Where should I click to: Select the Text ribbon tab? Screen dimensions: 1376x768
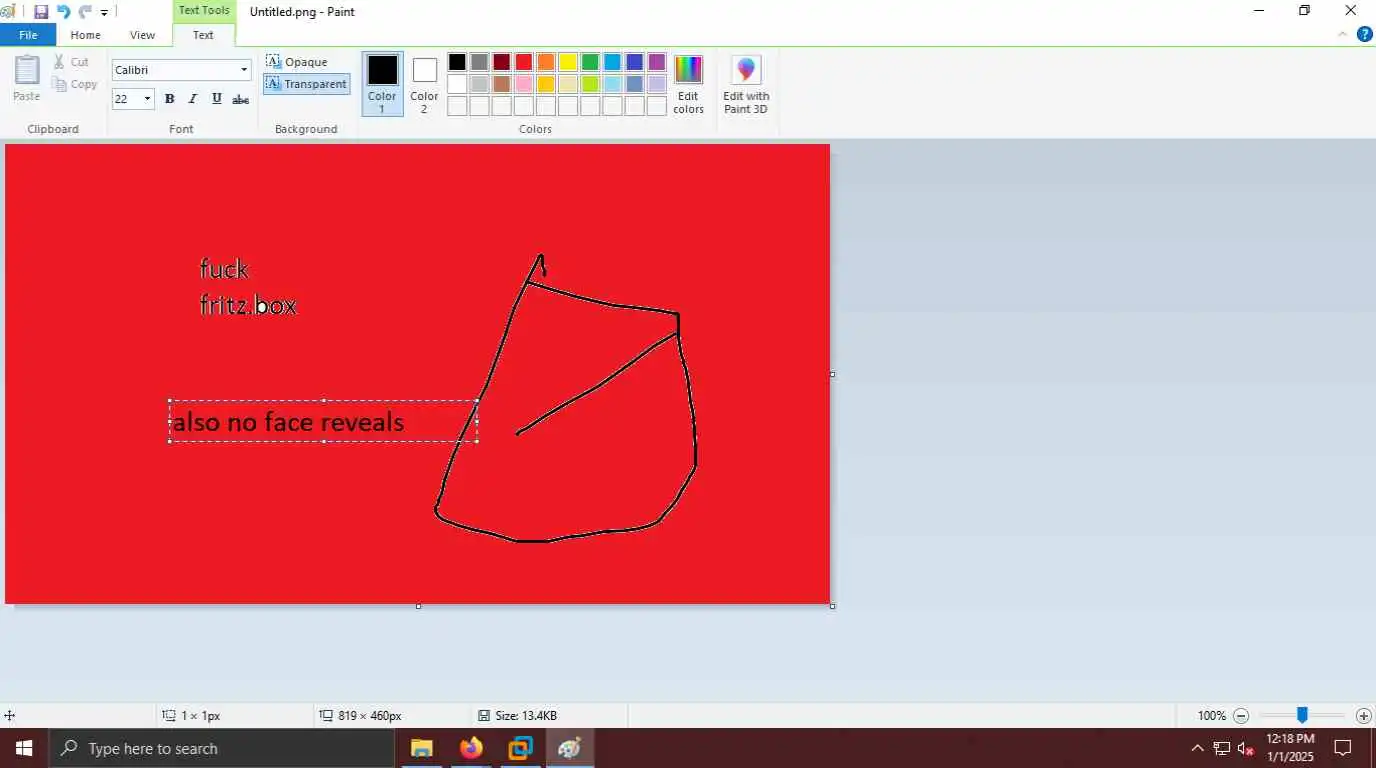tap(203, 35)
